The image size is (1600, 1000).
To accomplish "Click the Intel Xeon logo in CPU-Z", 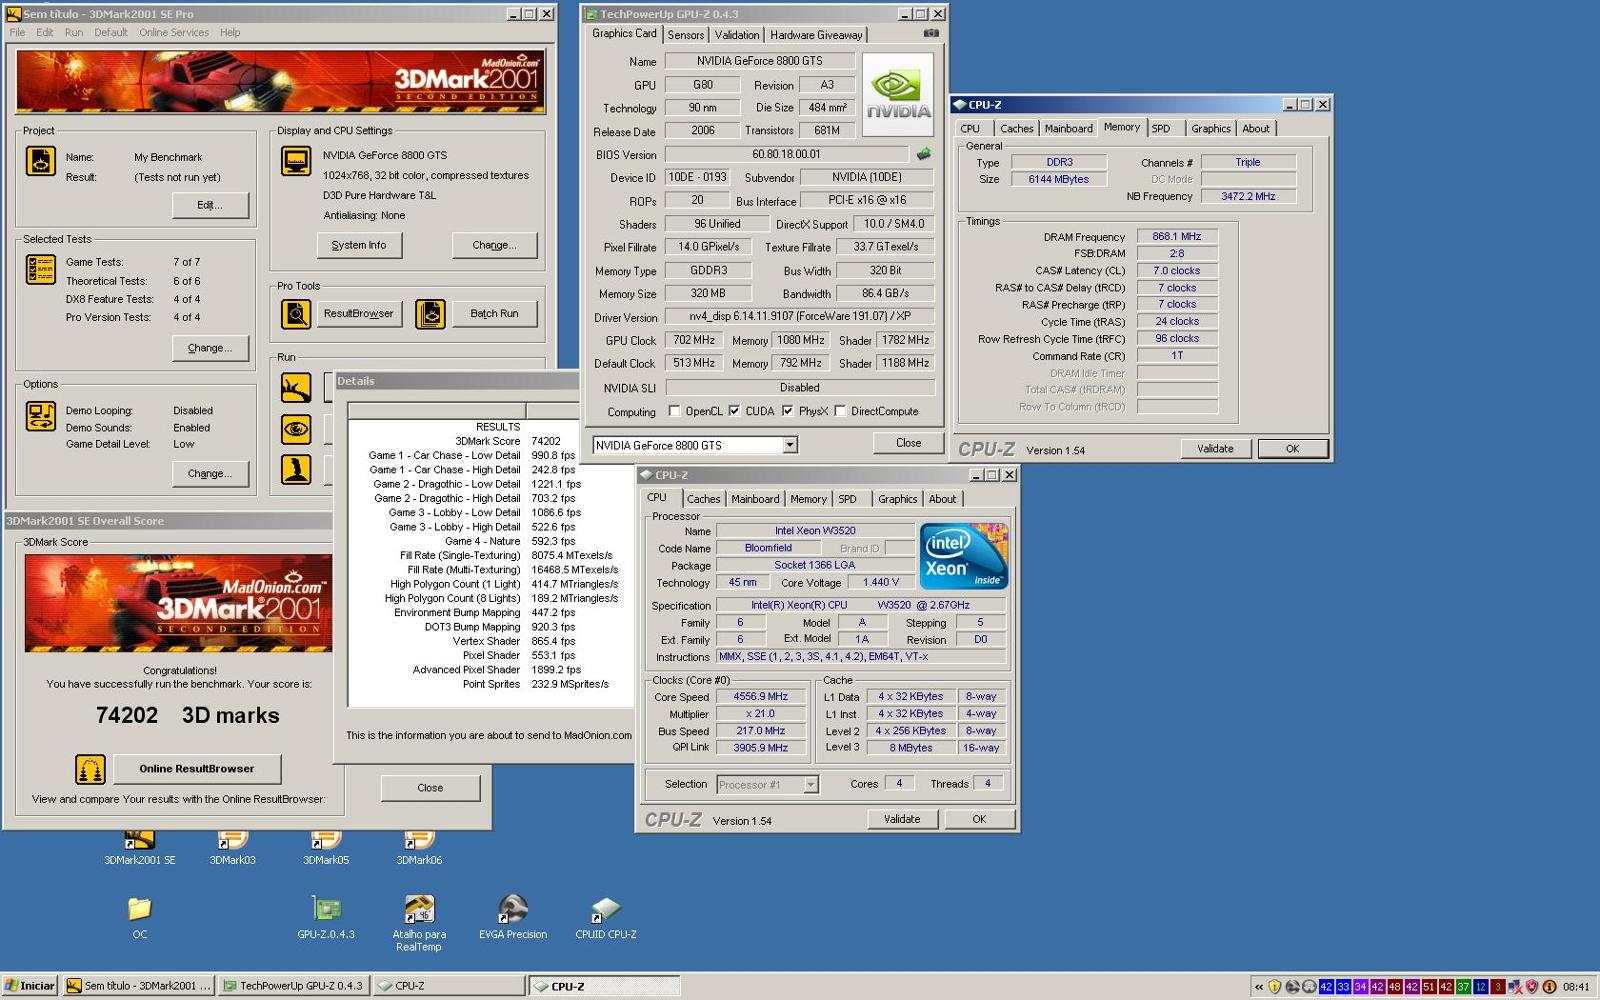I will (964, 556).
